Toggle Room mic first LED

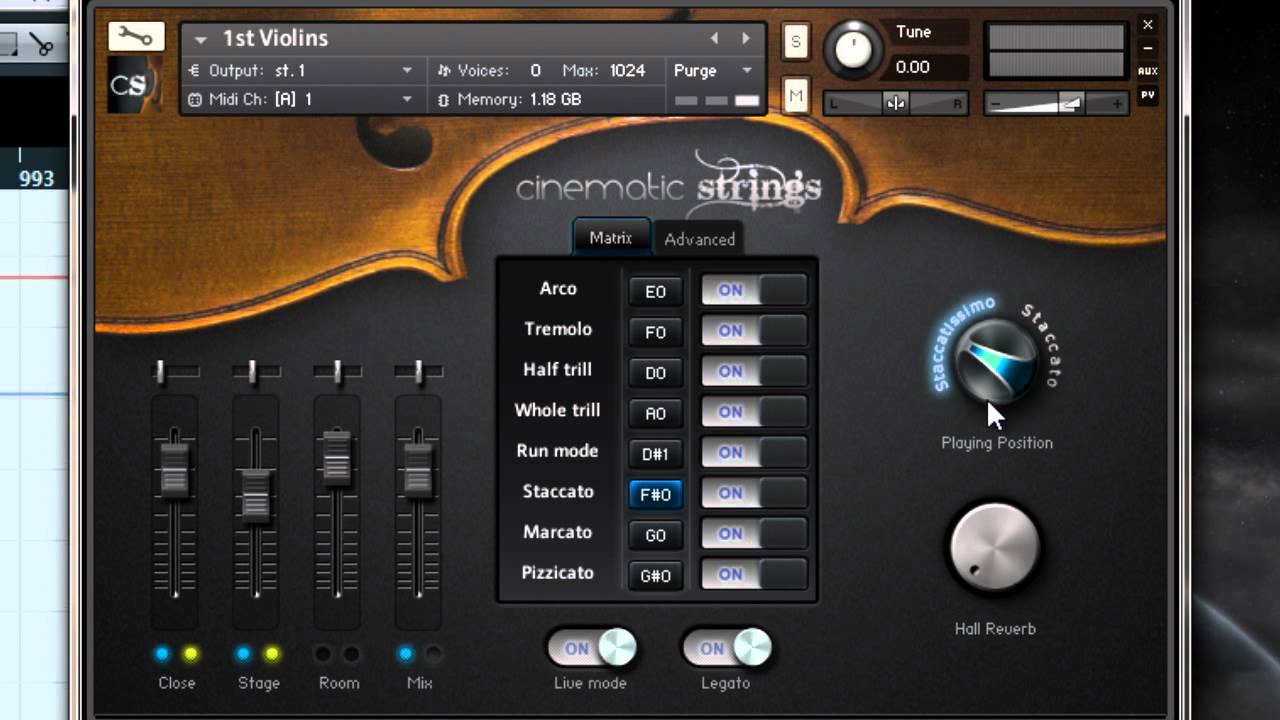coord(323,654)
